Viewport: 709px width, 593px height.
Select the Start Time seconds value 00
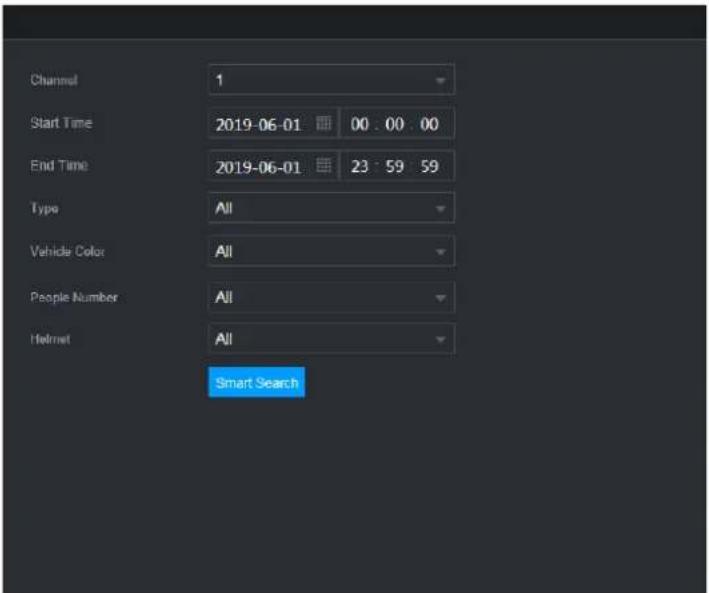click(x=429, y=124)
